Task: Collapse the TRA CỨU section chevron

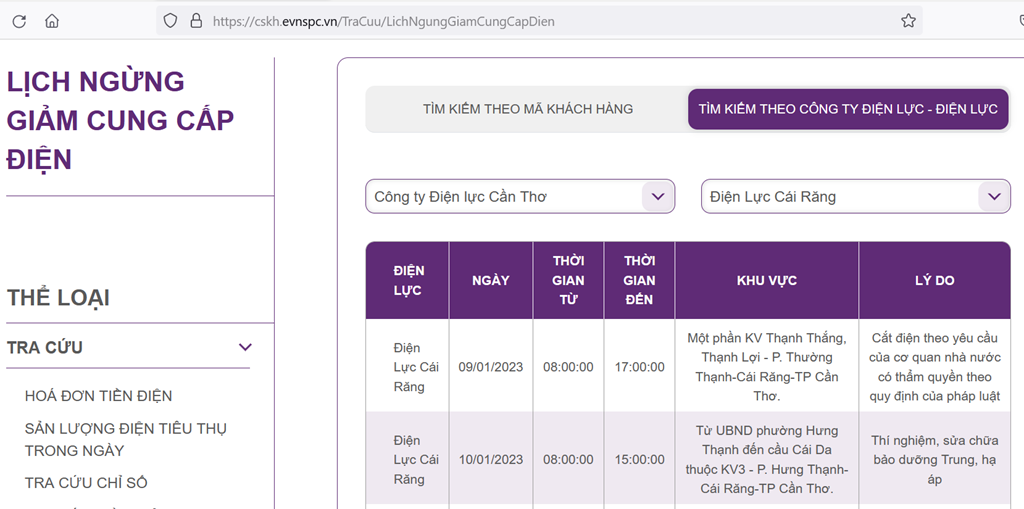Action: coord(245,347)
